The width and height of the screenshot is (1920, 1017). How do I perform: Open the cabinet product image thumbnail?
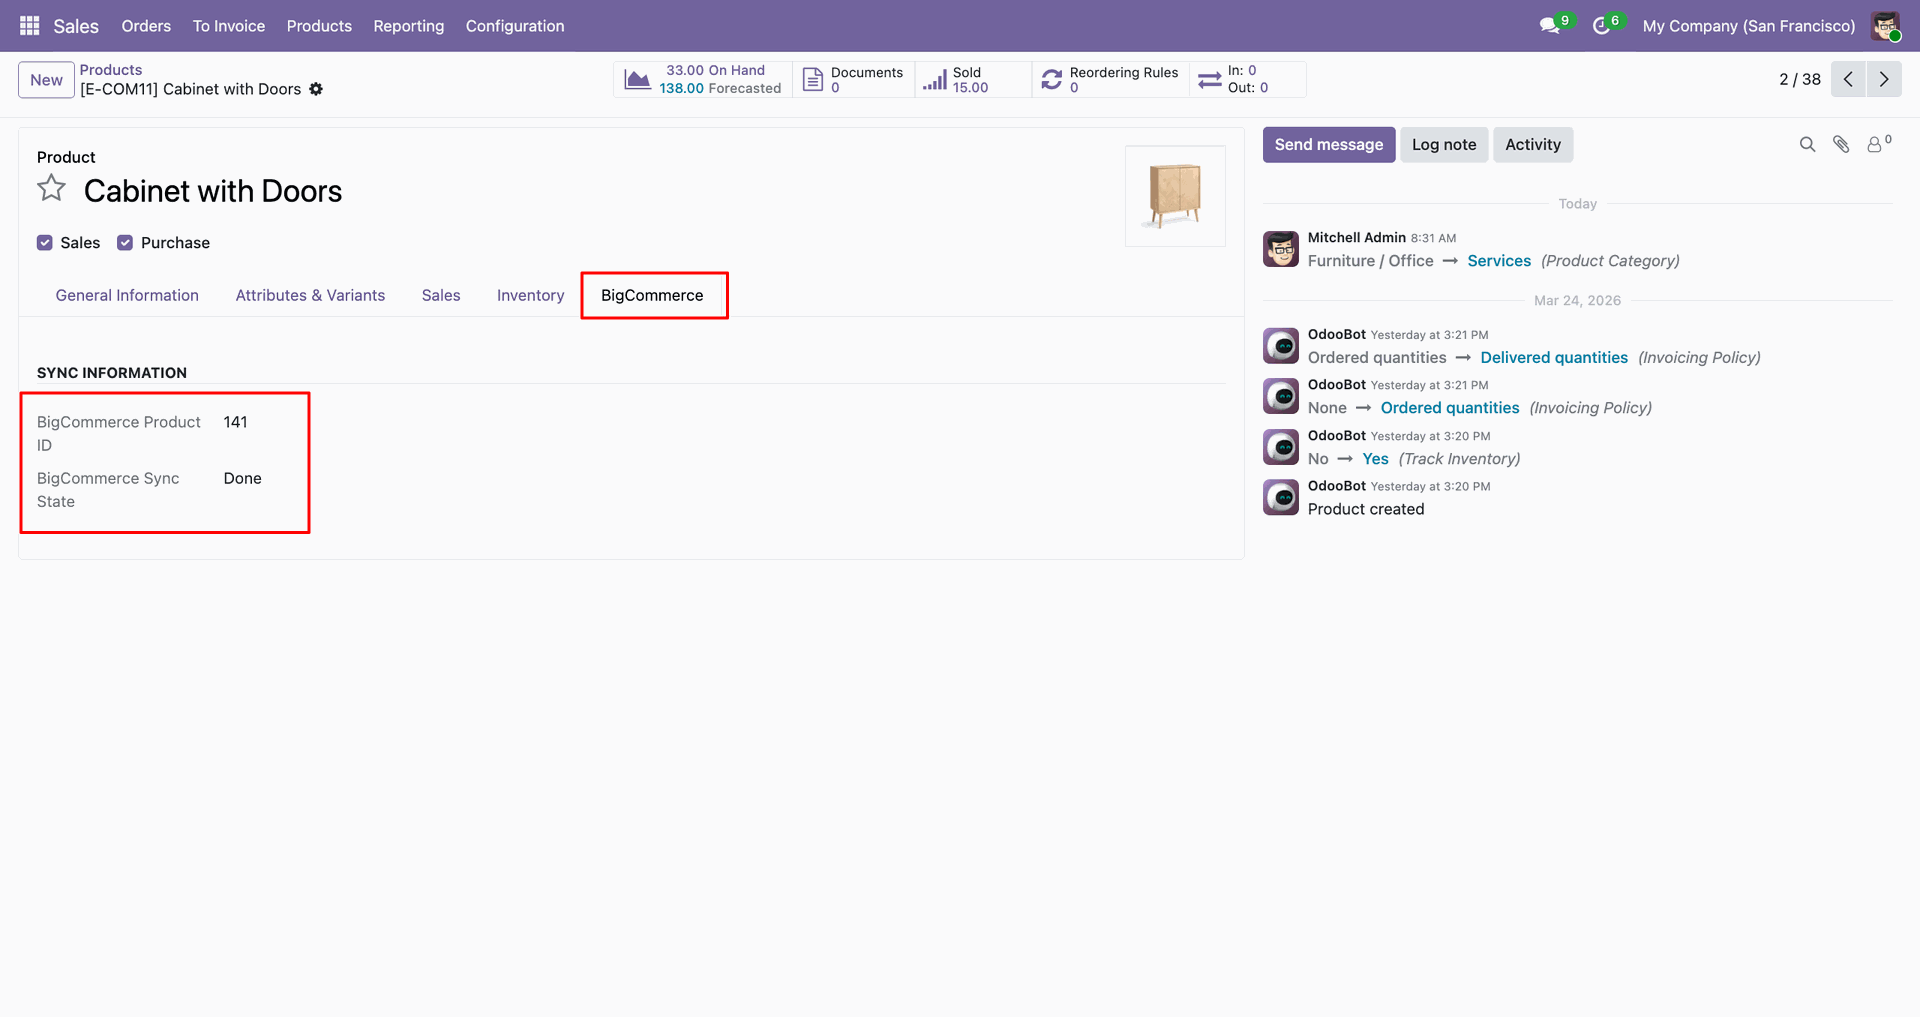[x=1175, y=196]
